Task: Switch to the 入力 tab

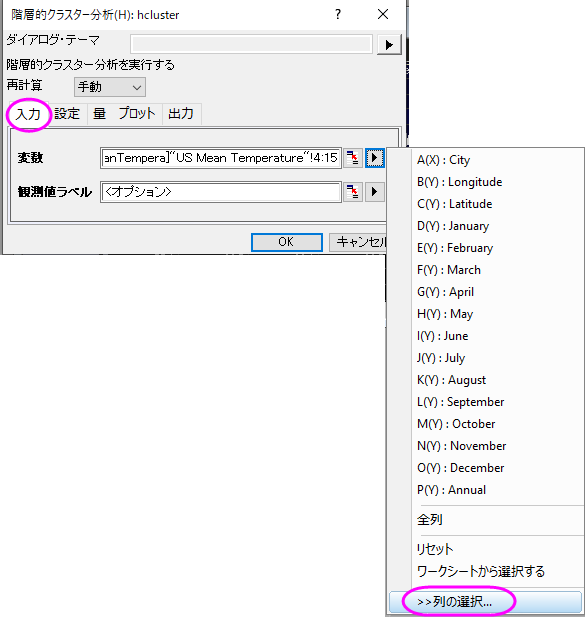Action: point(28,114)
